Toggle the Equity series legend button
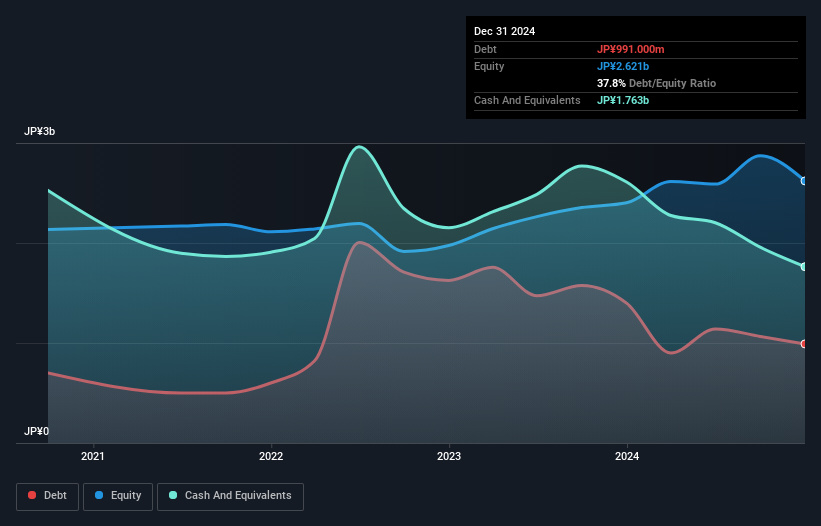 click(x=118, y=496)
